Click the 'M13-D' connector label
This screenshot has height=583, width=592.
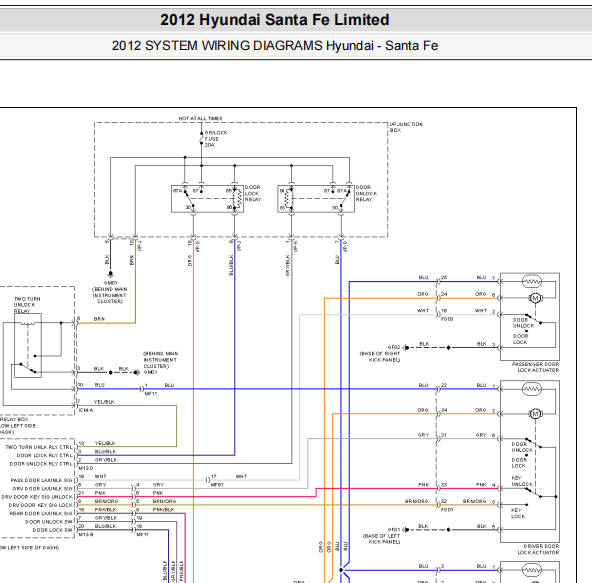(86, 468)
